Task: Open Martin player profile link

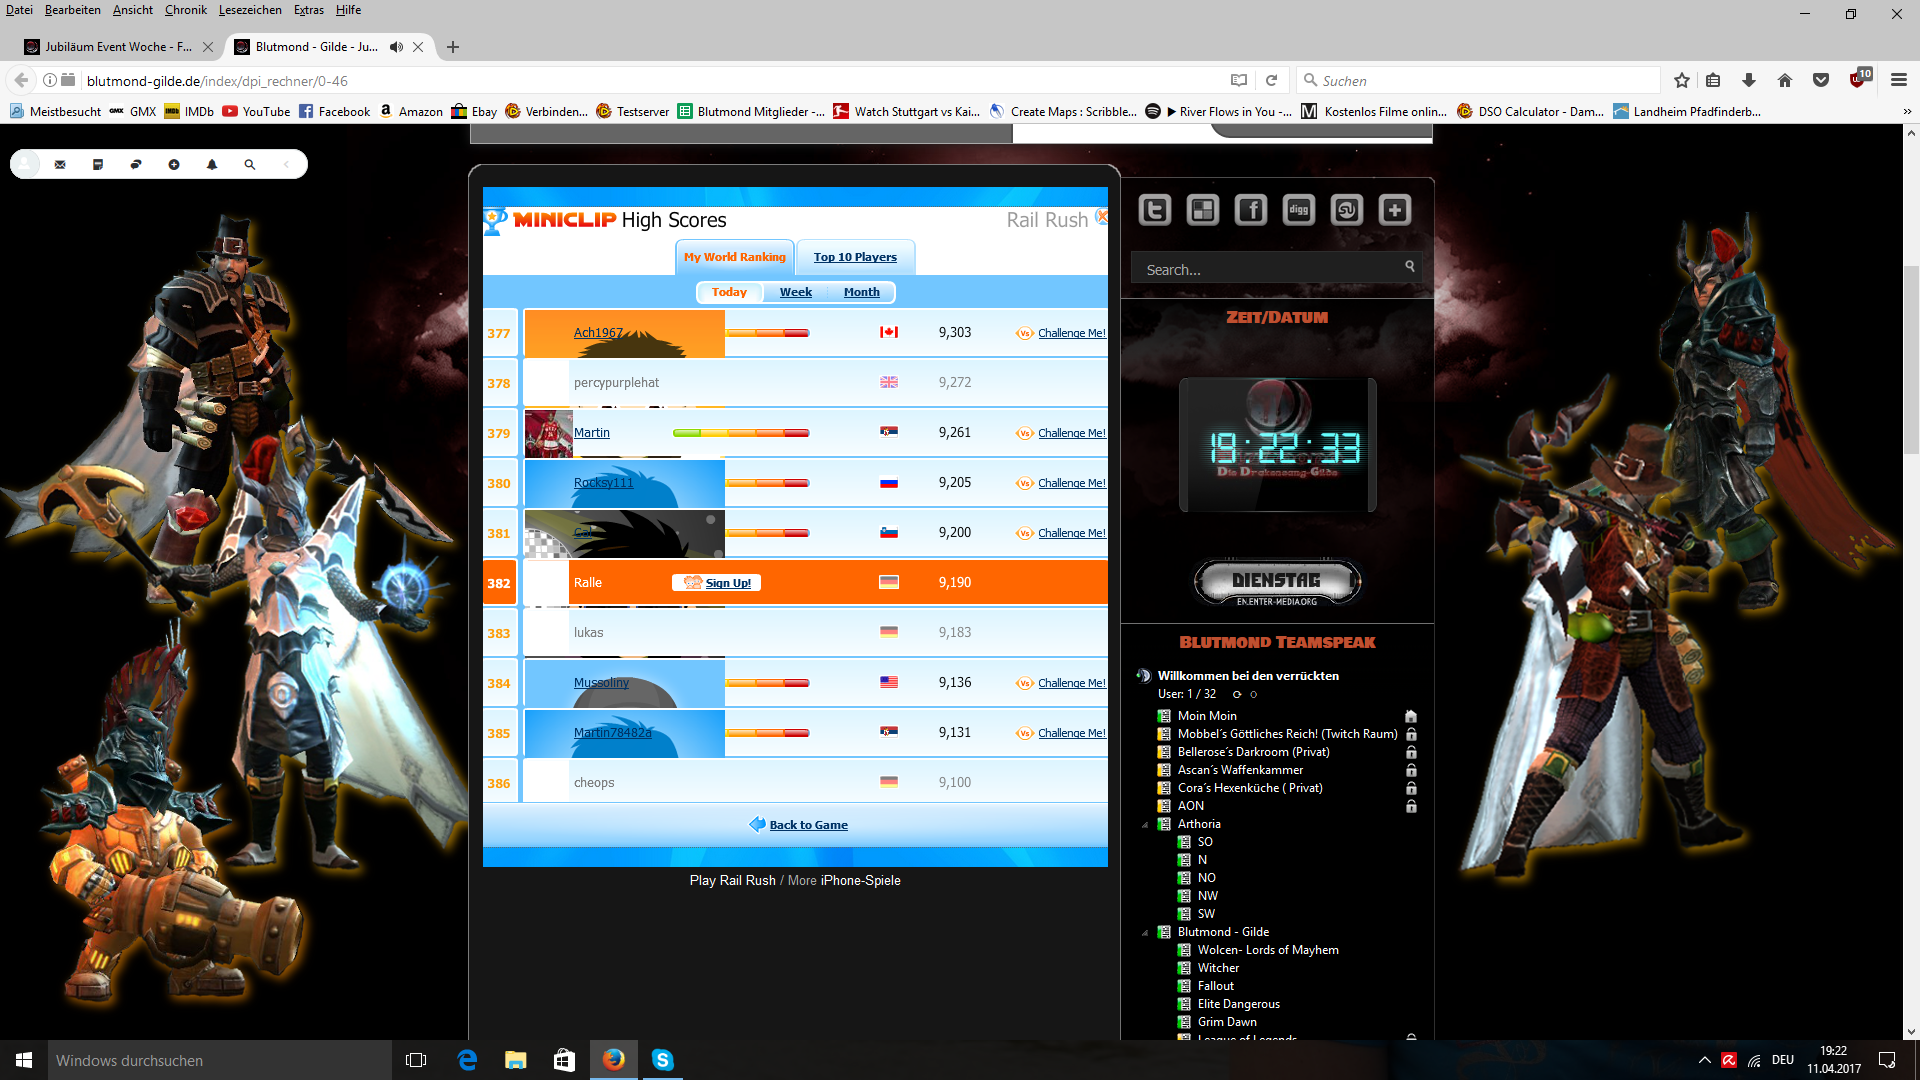Action: [592, 433]
